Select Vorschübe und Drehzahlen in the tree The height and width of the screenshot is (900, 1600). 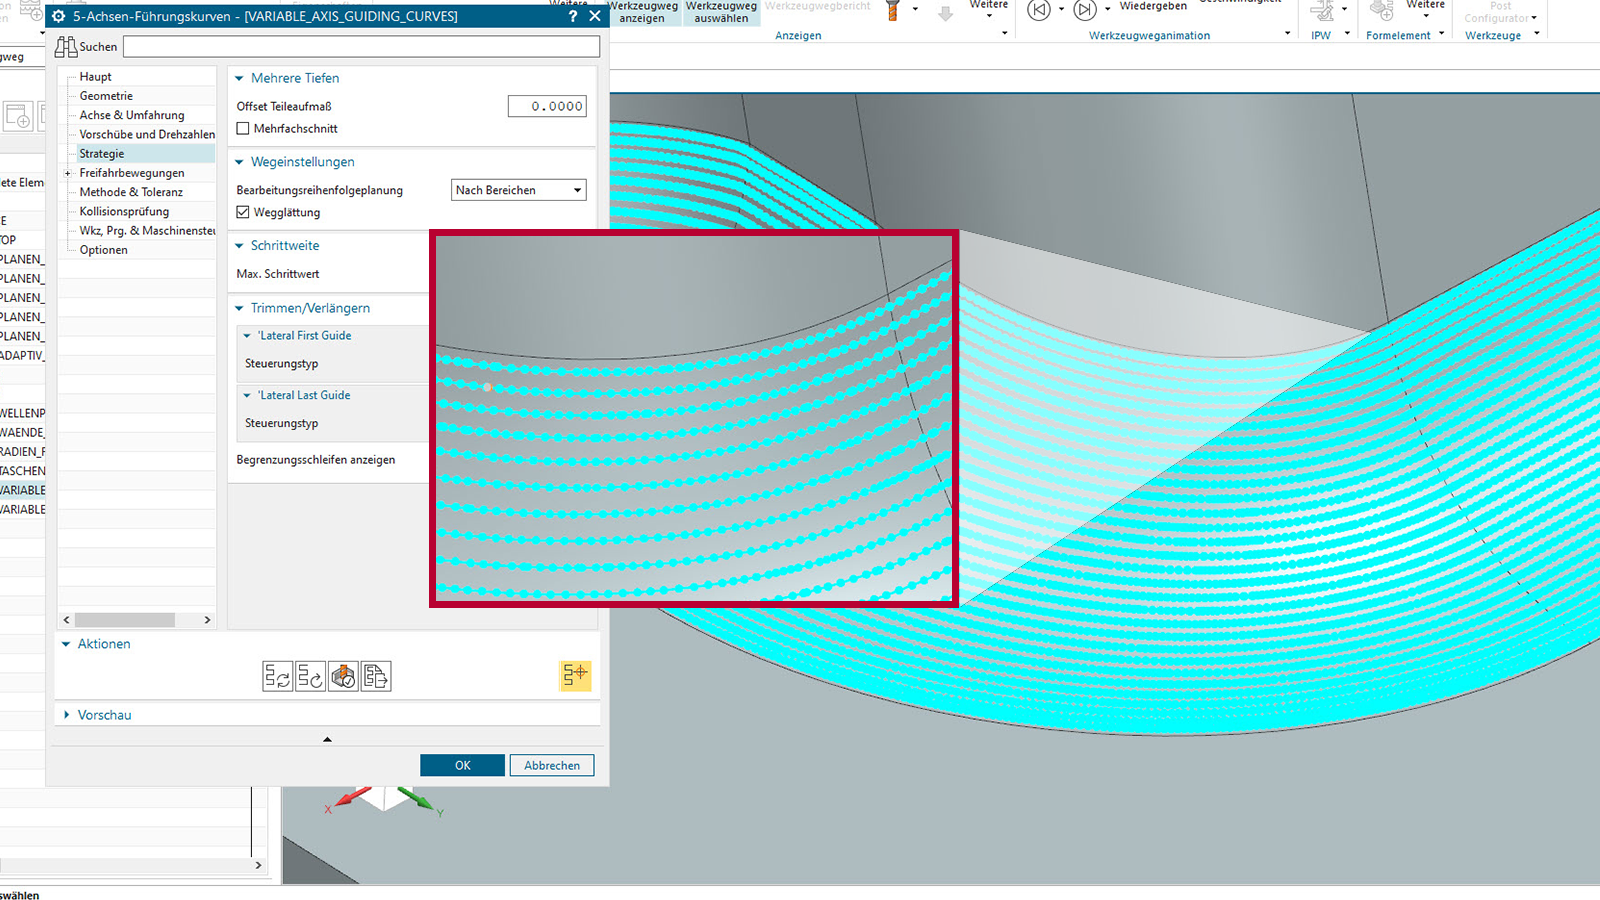click(x=147, y=135)
